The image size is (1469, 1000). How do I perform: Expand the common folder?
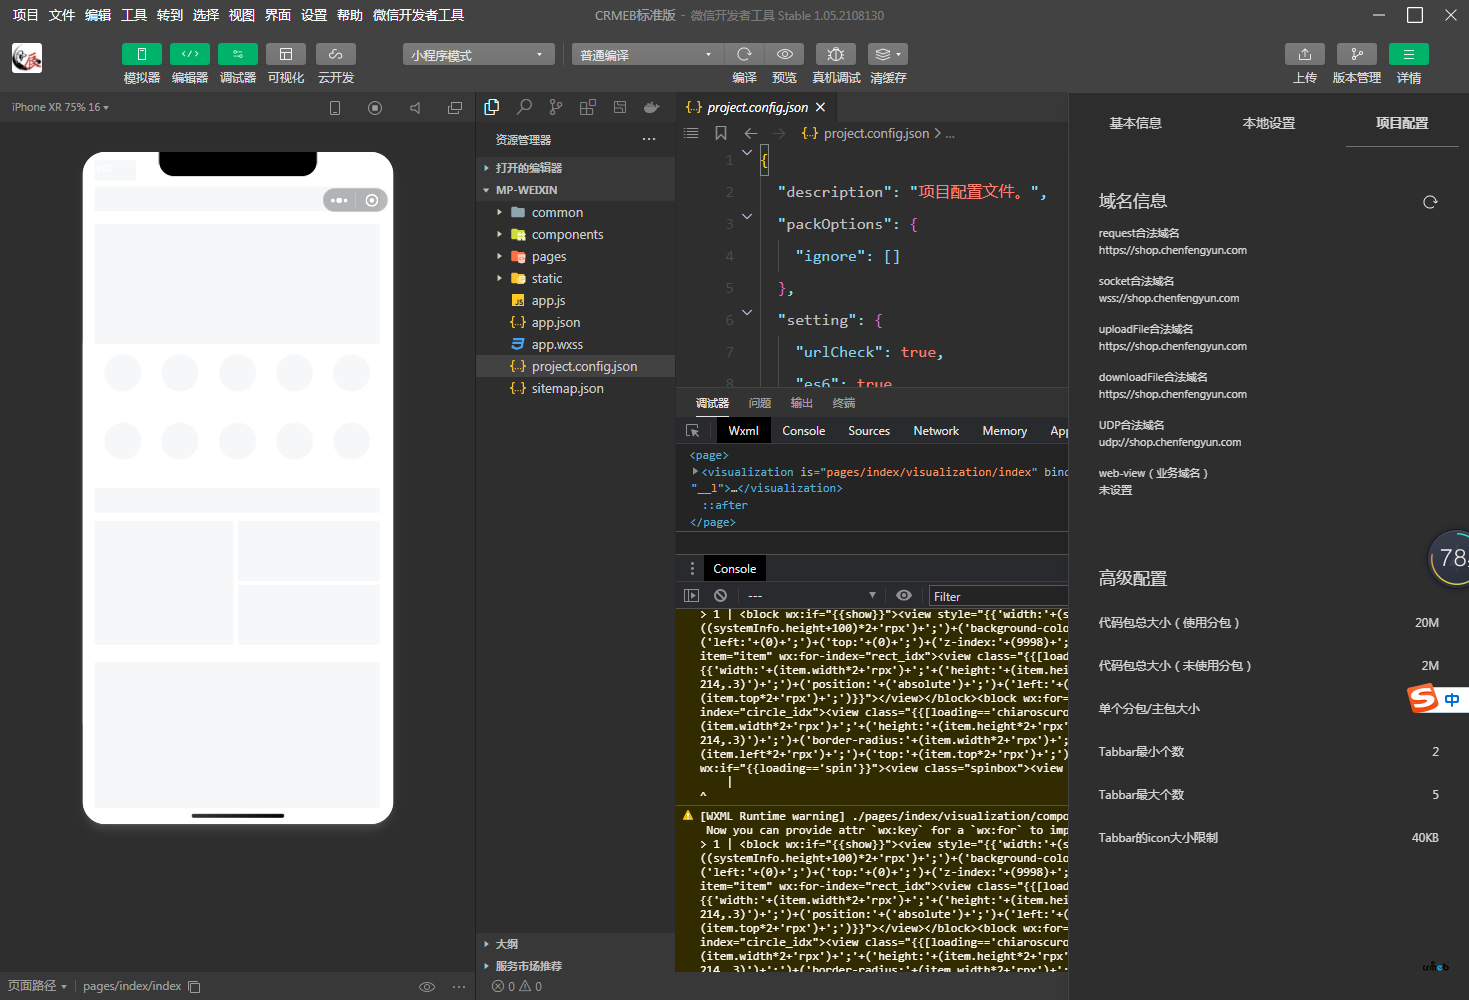pos(575,212)
